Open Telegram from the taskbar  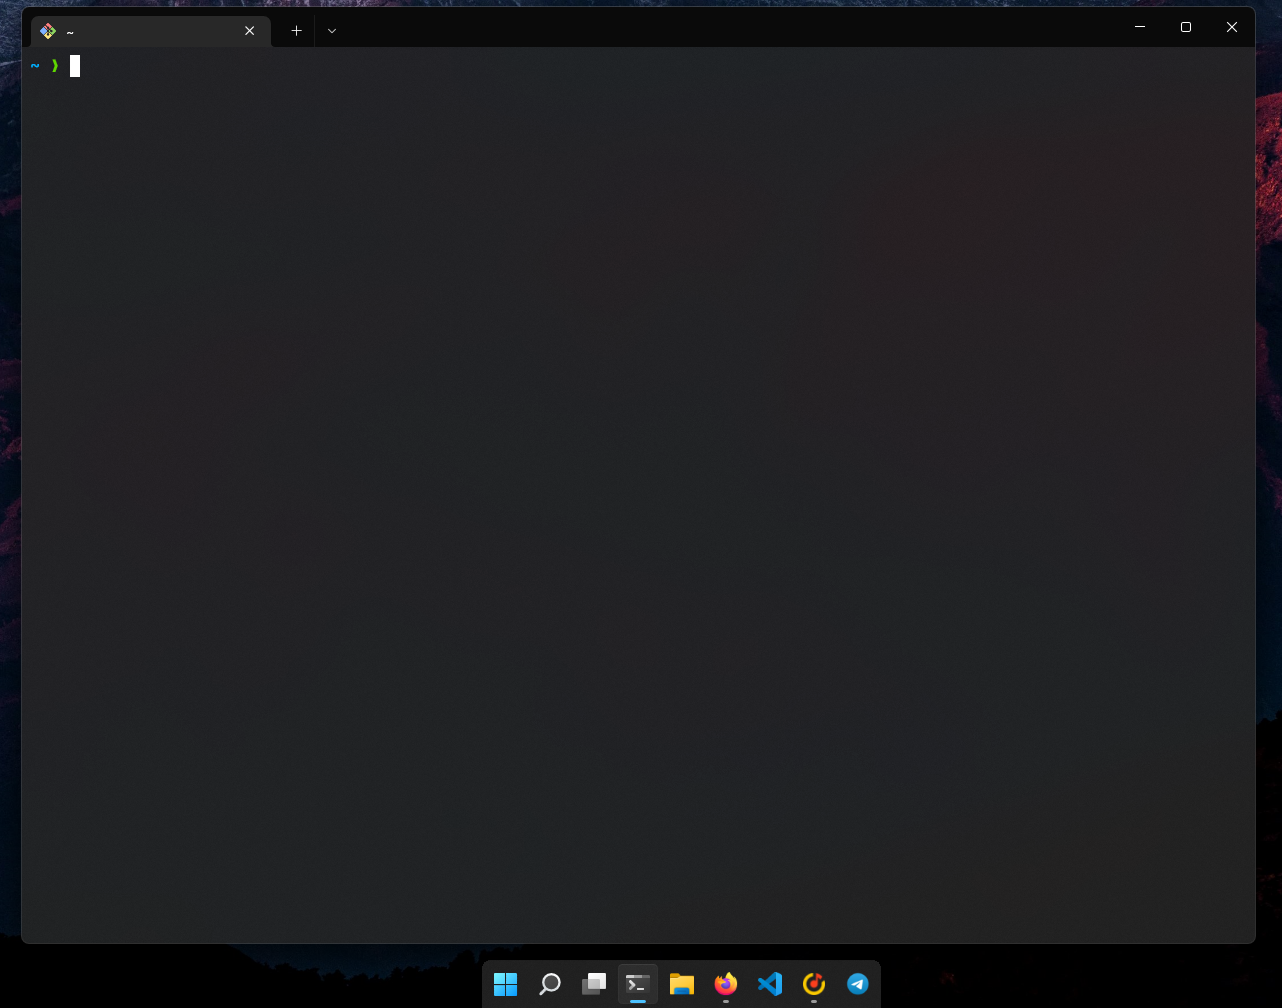(x=857, y=984)
